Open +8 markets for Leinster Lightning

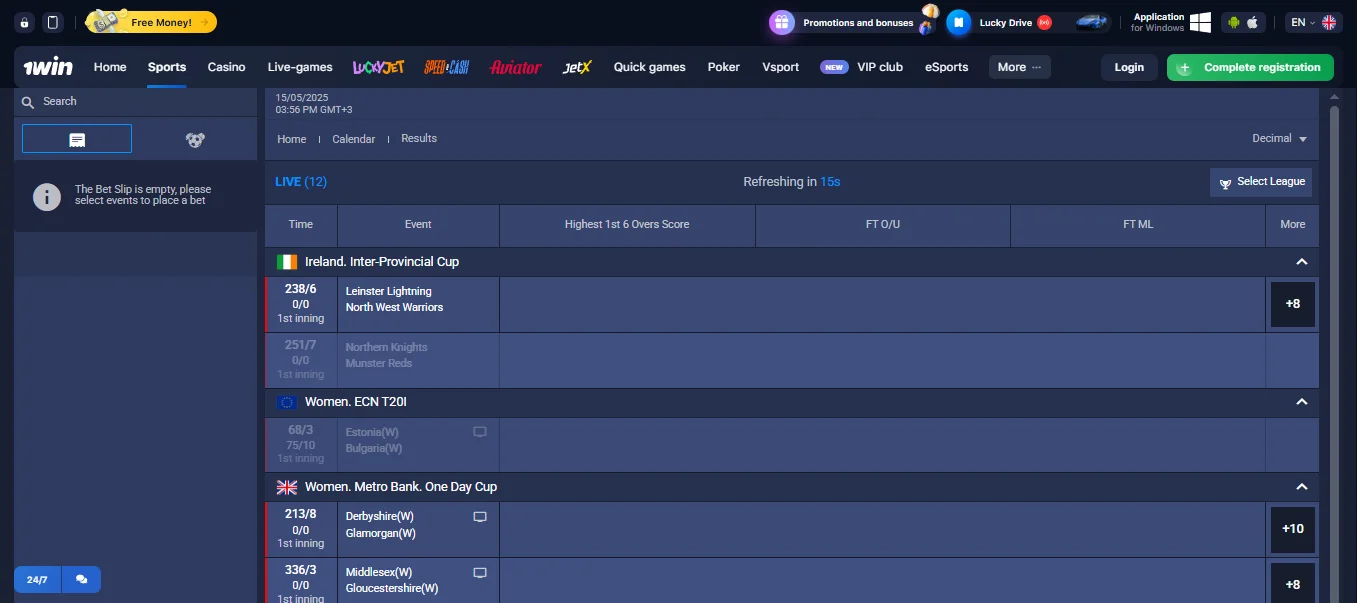point(1293,304)
